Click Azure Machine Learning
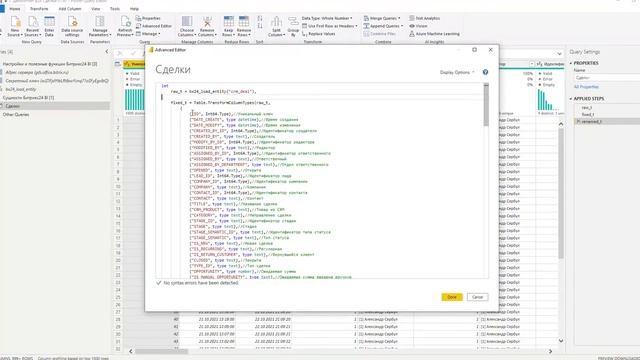 click(x=434, y=34)
